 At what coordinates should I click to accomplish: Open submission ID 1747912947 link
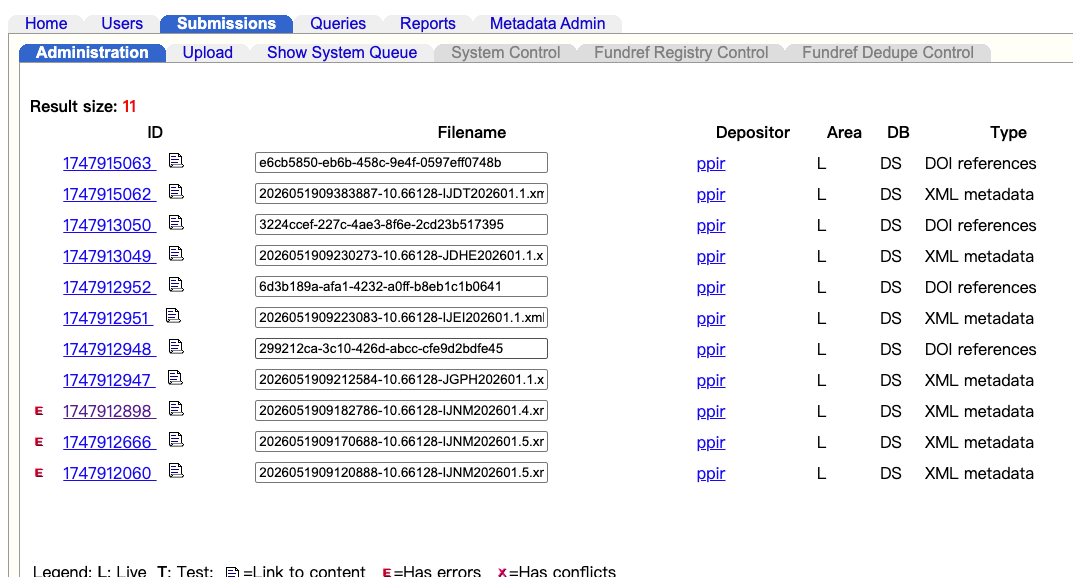(108, 381)
